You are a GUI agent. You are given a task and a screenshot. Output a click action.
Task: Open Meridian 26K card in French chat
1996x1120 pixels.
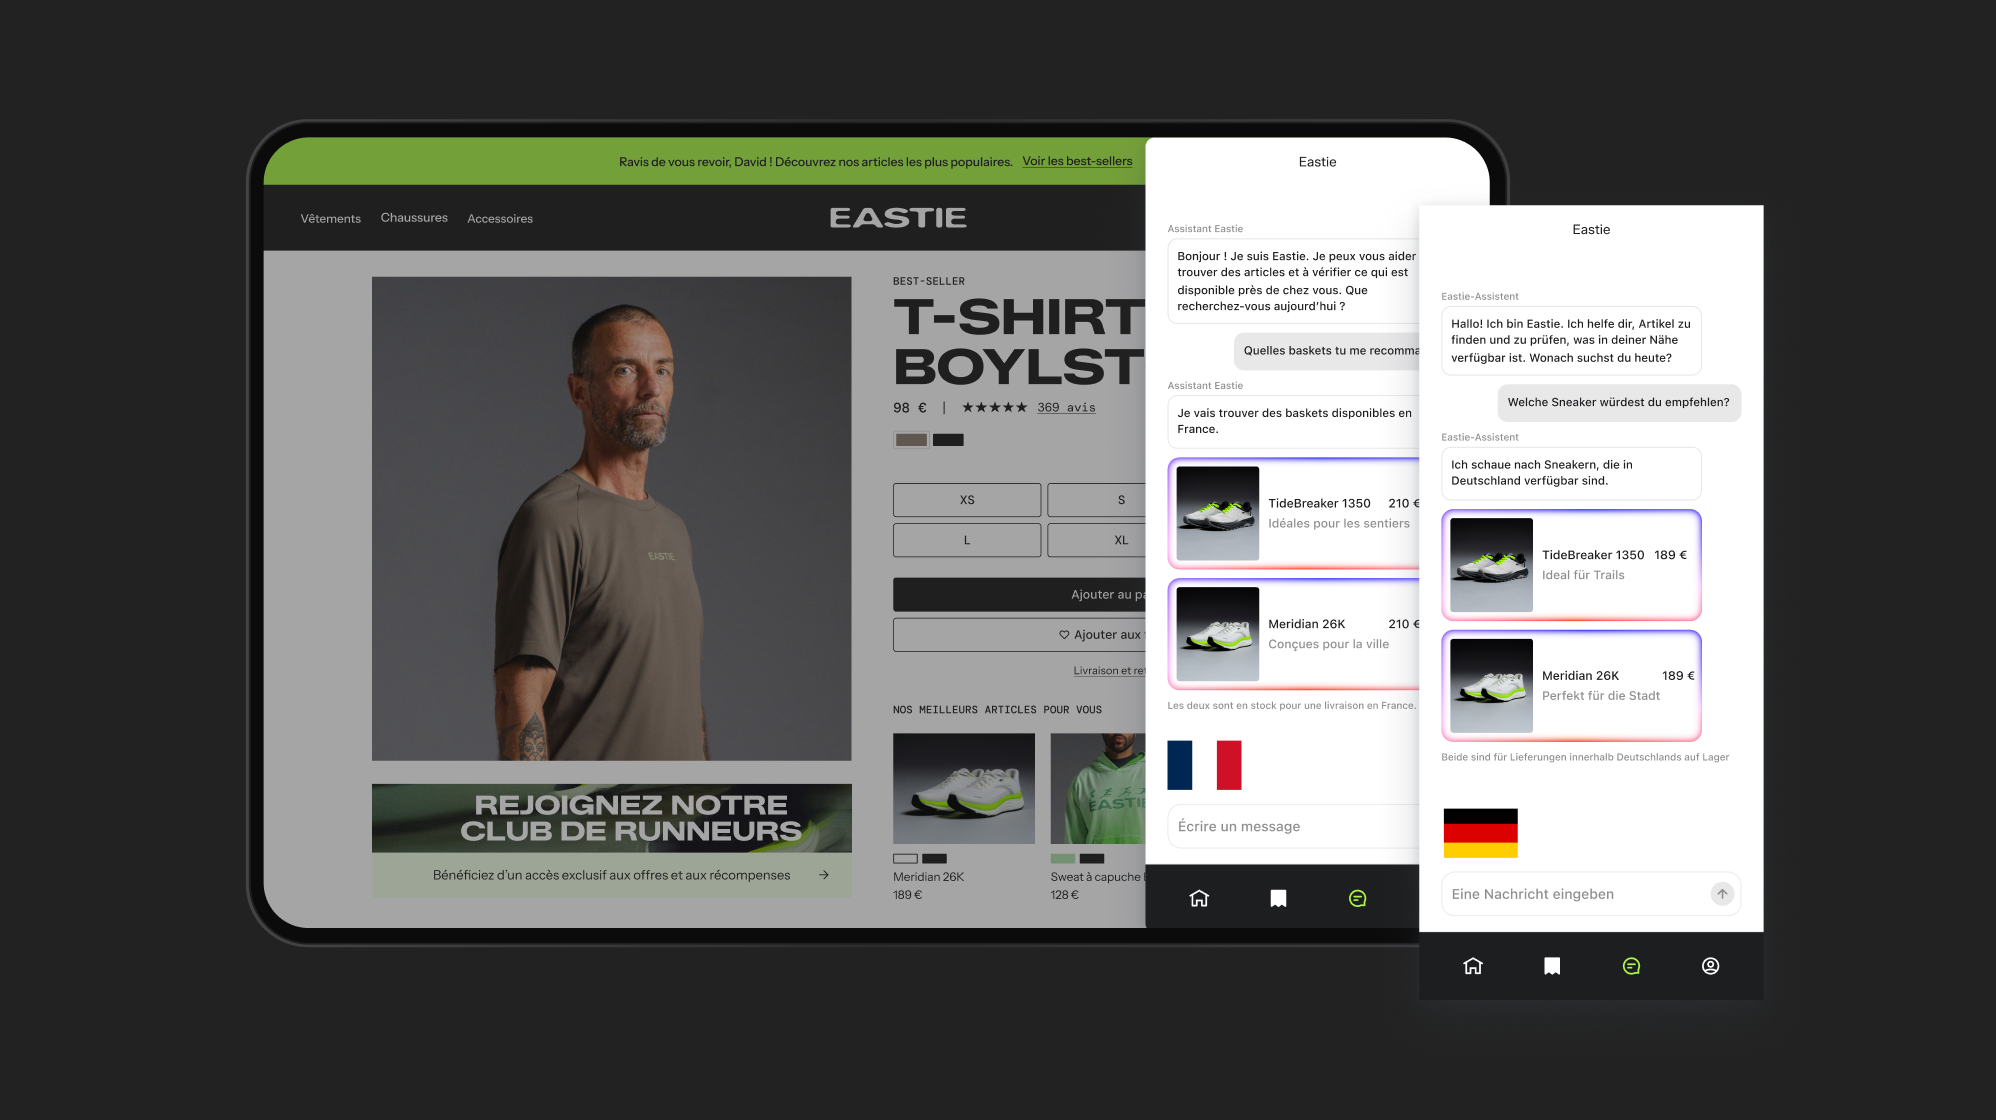[x=1294, y=635]
